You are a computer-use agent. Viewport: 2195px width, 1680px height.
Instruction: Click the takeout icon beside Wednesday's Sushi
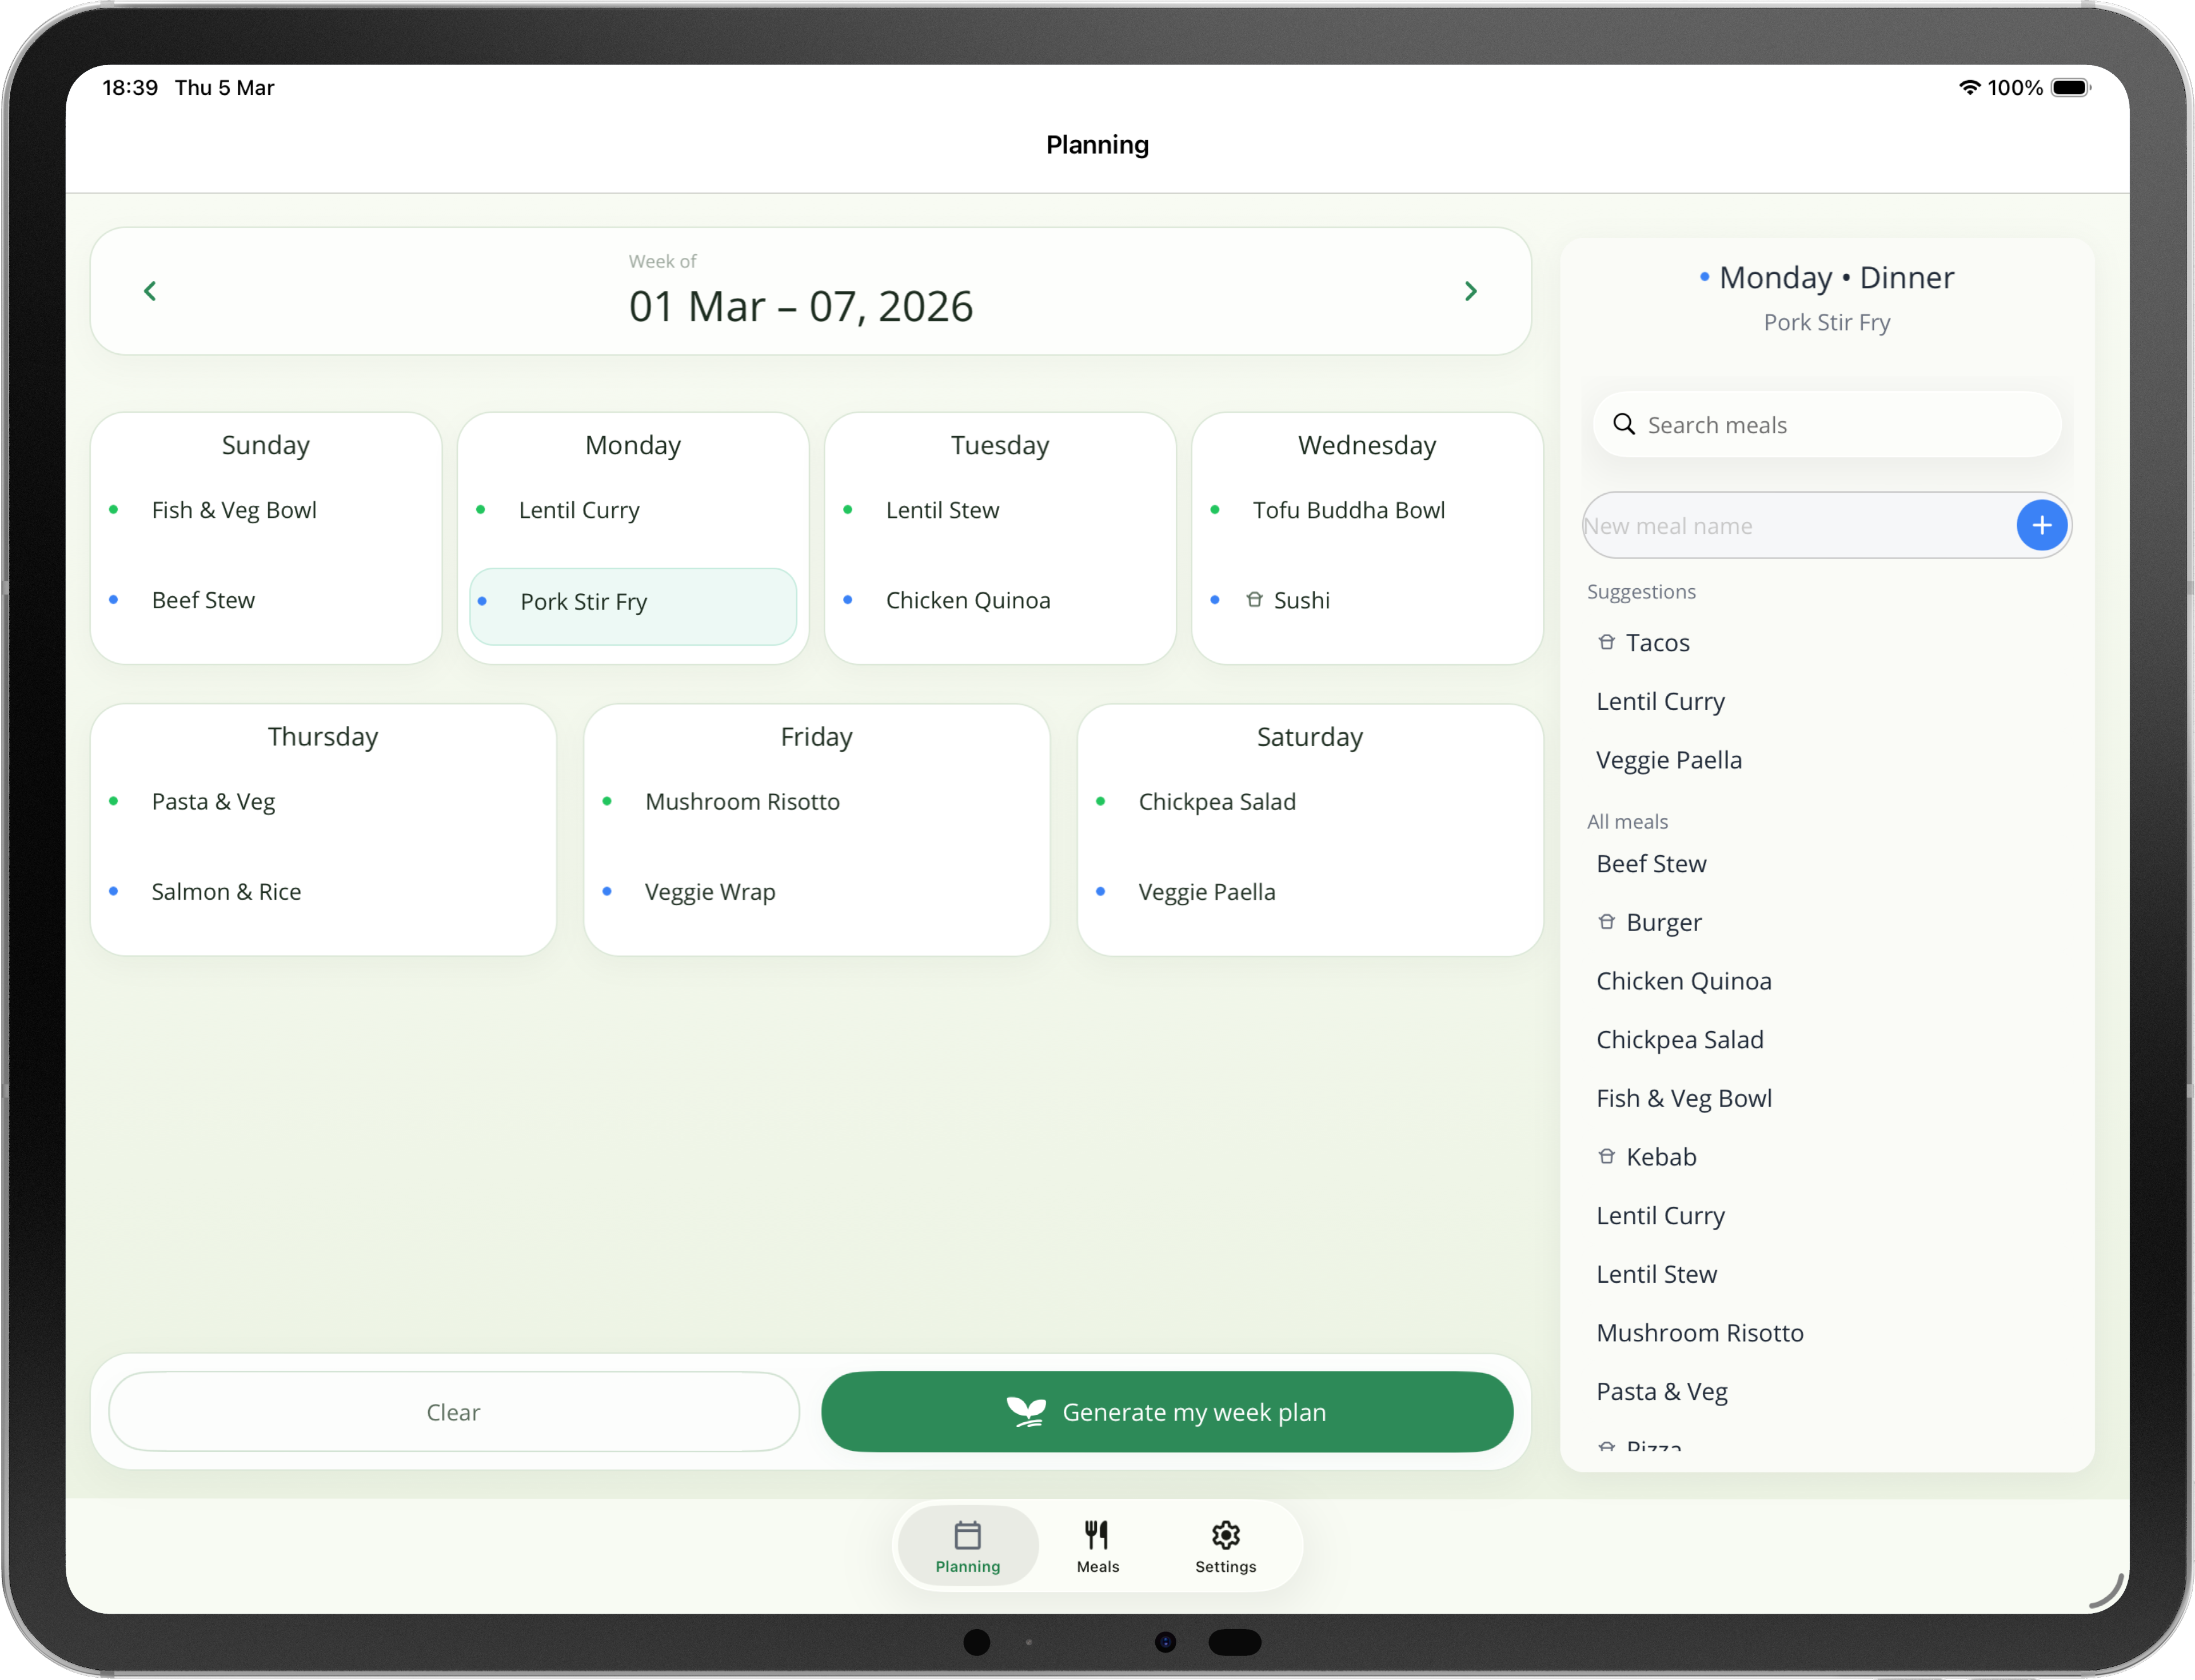tap(1254, 600)
